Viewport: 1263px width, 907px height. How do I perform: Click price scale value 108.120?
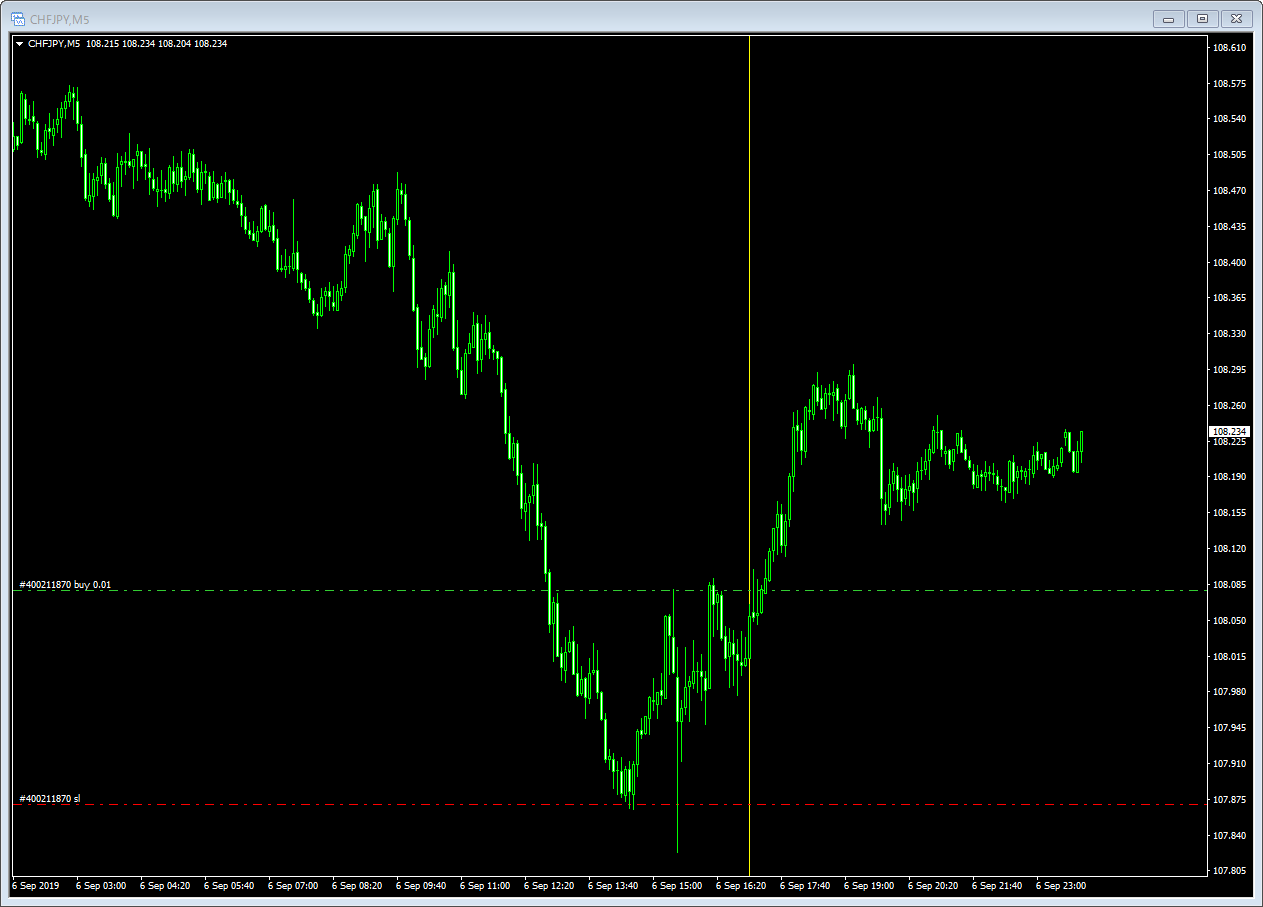point(1229,549)
